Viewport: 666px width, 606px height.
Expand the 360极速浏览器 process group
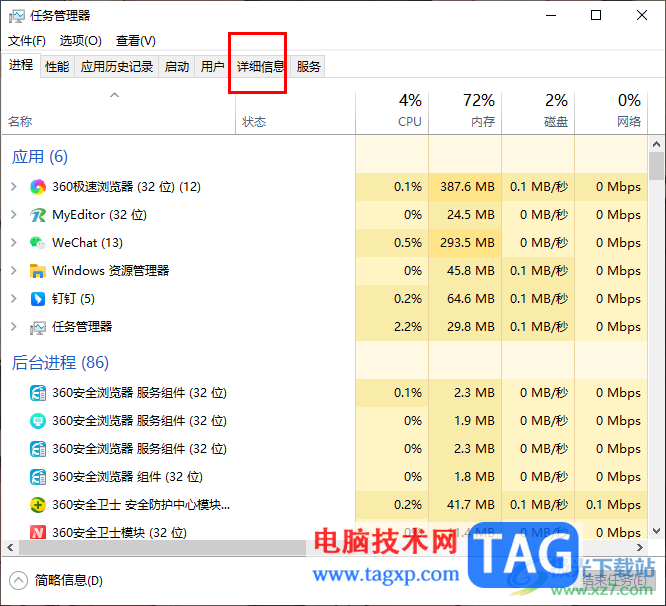coord(14,186)
